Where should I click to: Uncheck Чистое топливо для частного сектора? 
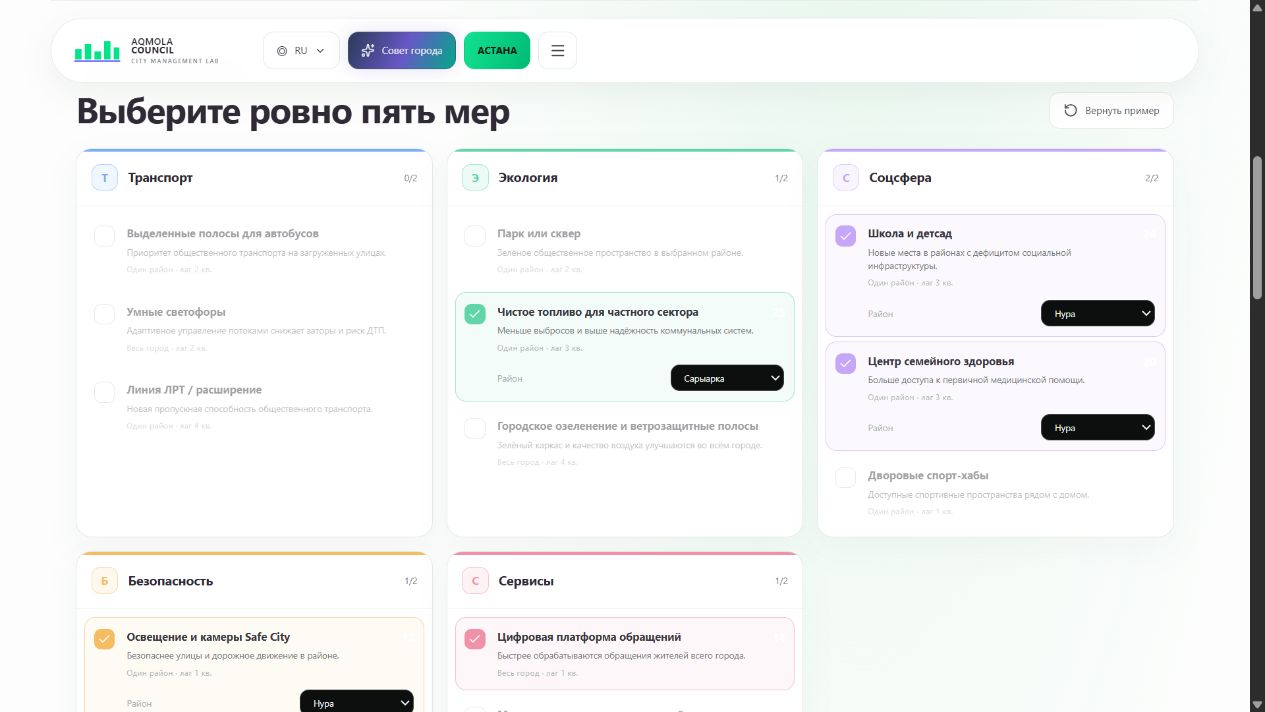coord(475,314)
